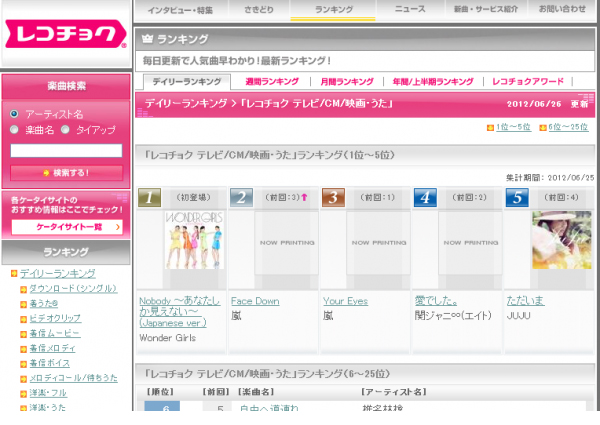Open 洋楽・フル ranking link
Image resolution: width=600 pixels, height=425 pixels.
tap(48, 393)
